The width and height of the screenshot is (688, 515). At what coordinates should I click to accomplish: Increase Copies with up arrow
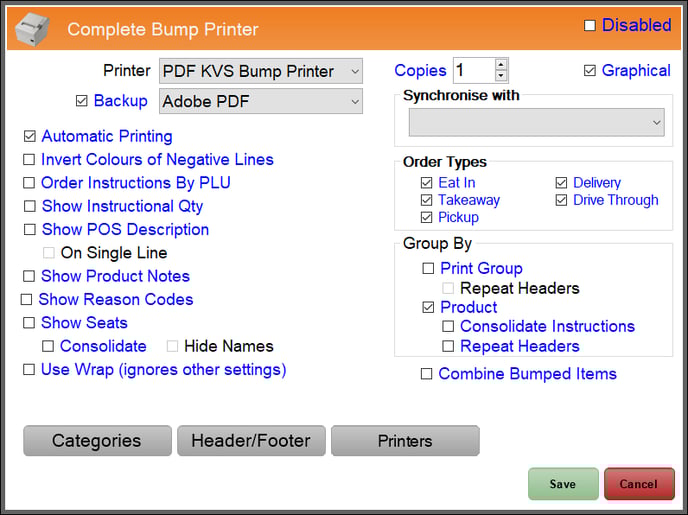click(x=502, y=65)
